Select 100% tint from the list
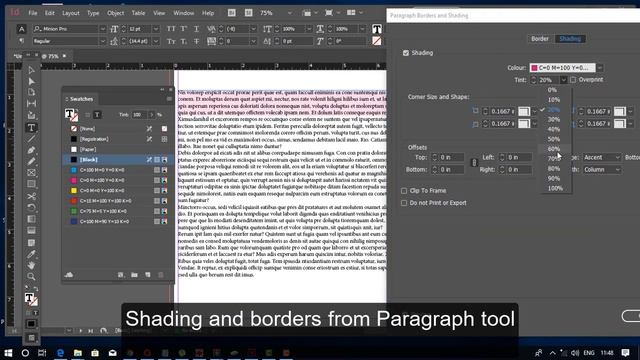The height and width of the screenshot is (360, 640). pyautogui.click(x=555, y=188)
